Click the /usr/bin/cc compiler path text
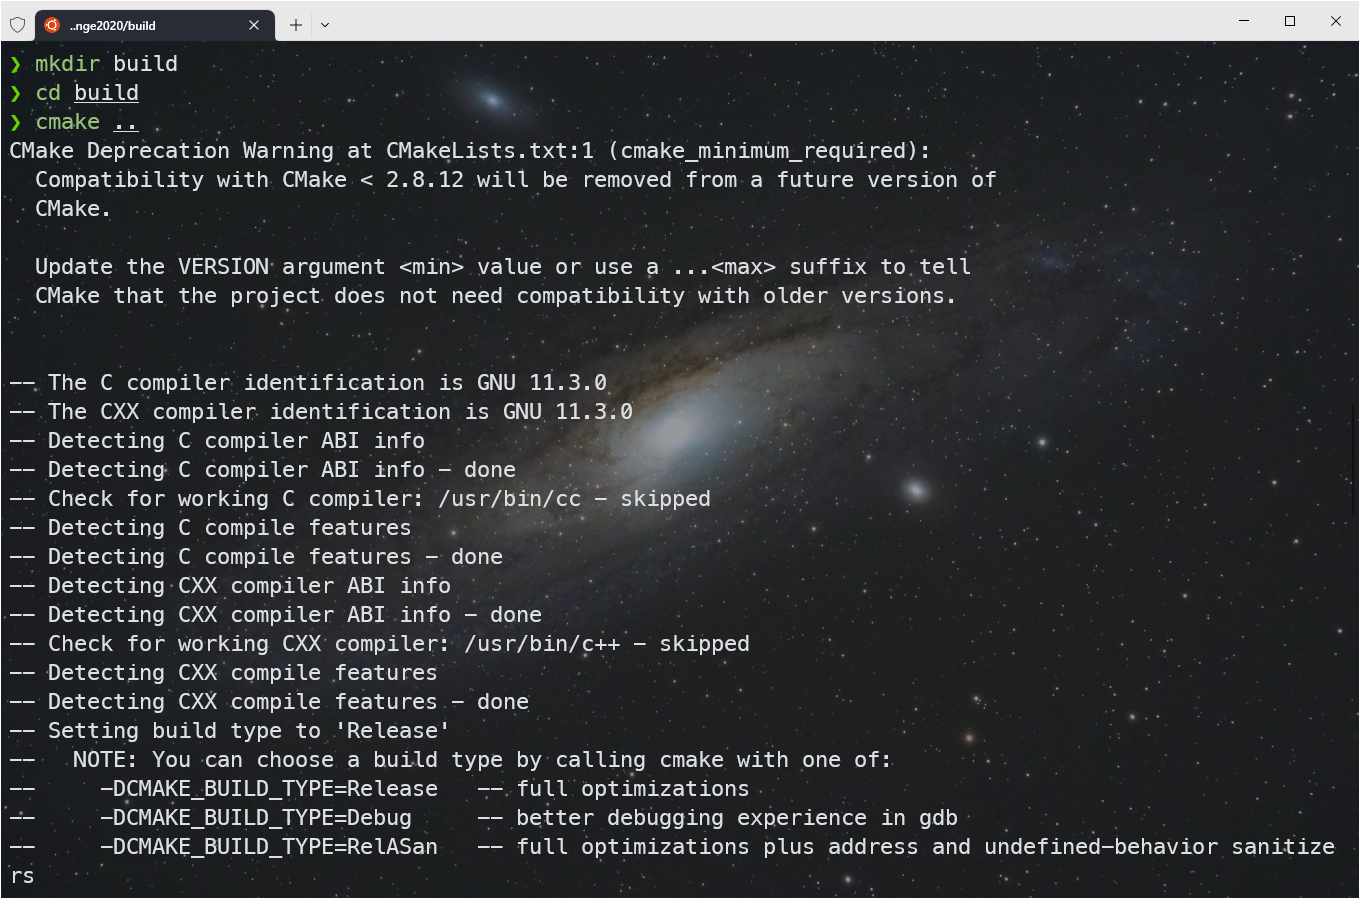Viewport: 1360px width, 899px height. click(x=509, y=499)
